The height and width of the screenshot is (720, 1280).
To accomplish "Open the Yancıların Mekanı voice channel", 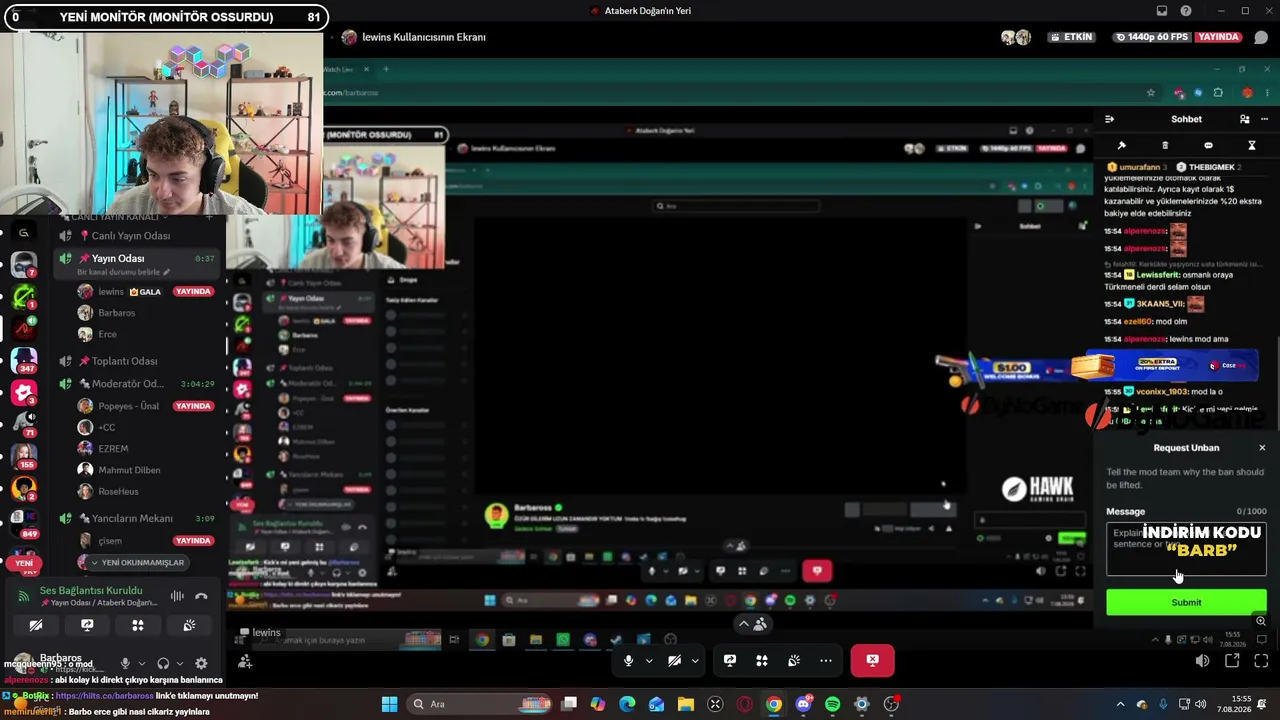I will tap(132, 518).
